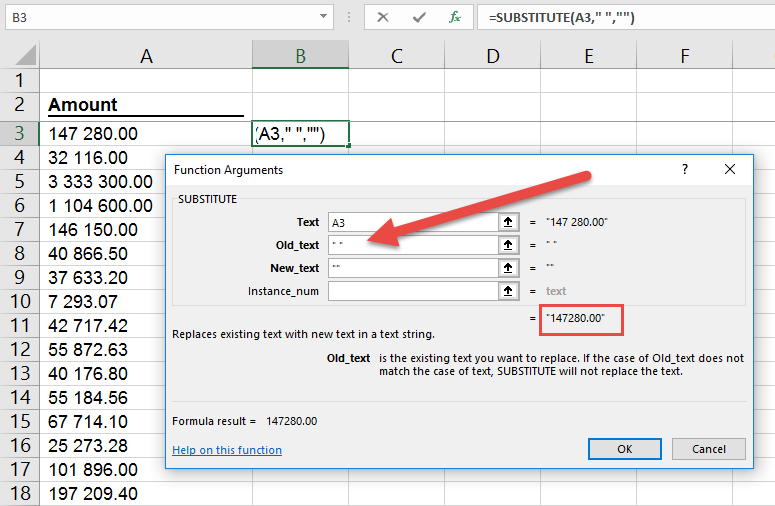Open Insert Function fx icon
This screenshot has height=506, width=775.
(x=455, y=18)
